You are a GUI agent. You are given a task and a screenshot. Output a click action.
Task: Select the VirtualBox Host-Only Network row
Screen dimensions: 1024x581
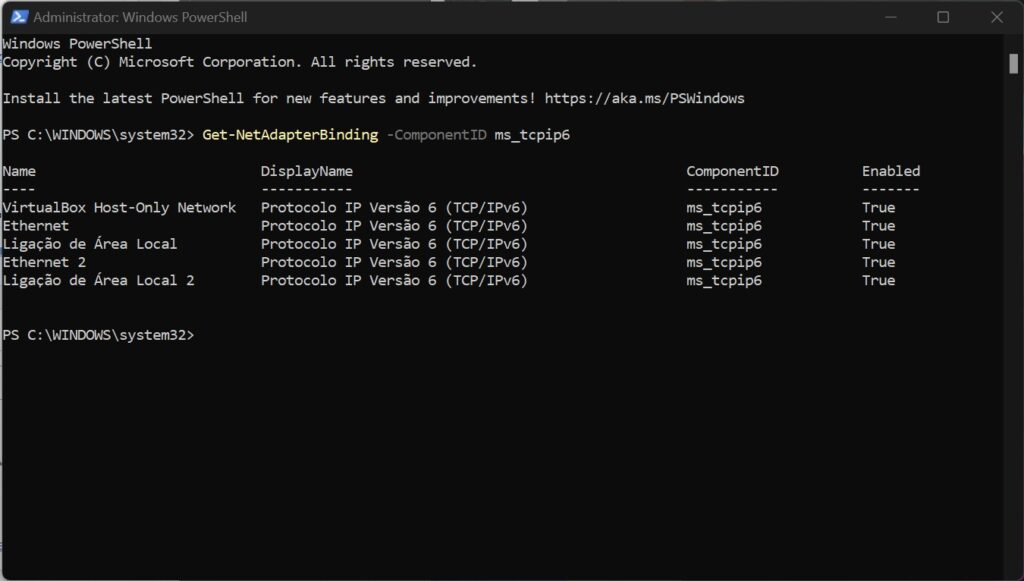coord(120,207)
